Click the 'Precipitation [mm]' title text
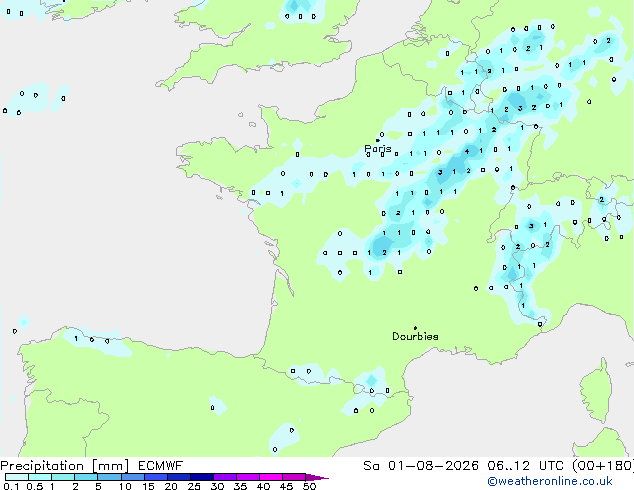This screenshot has width=634, height=490. pos(65,466)
